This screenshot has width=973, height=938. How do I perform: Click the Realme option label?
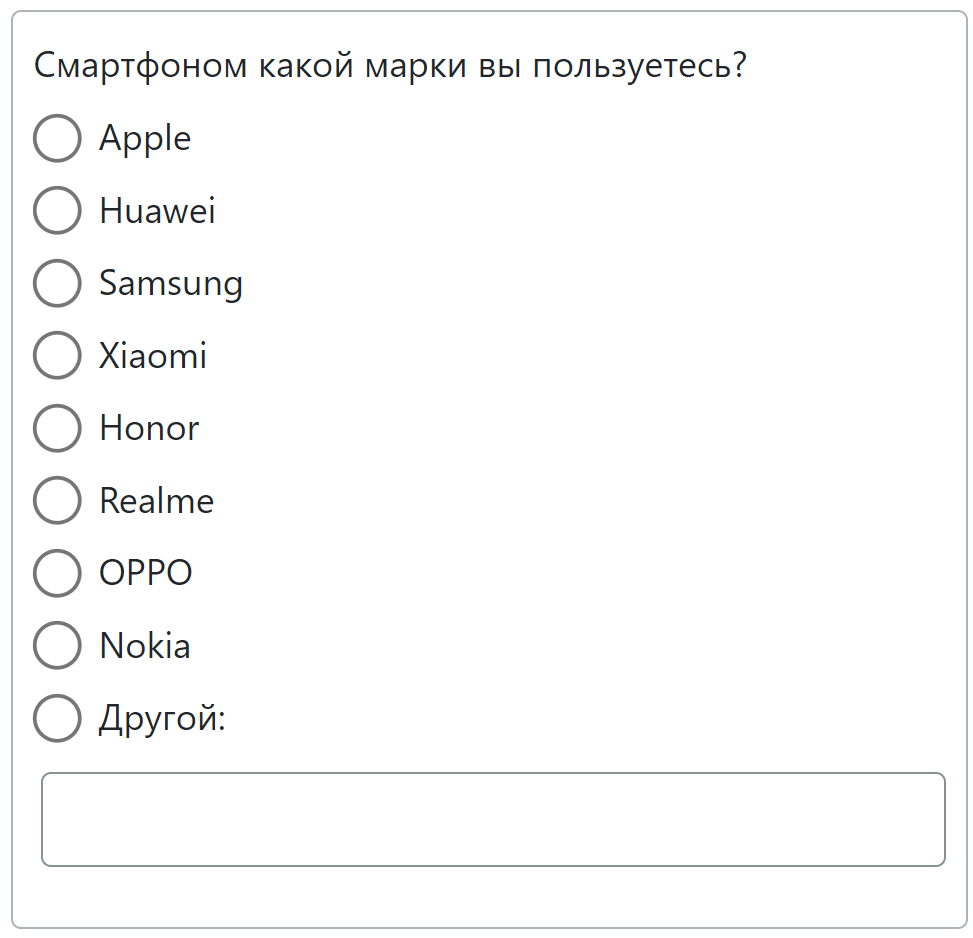pos(155,500)
